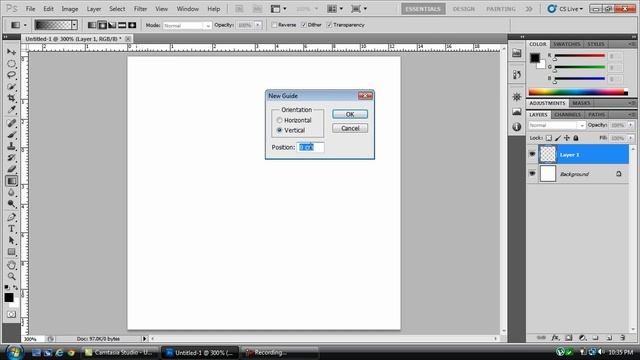
Task: Switch to the Painting workspace
Action: pos(500,9)
